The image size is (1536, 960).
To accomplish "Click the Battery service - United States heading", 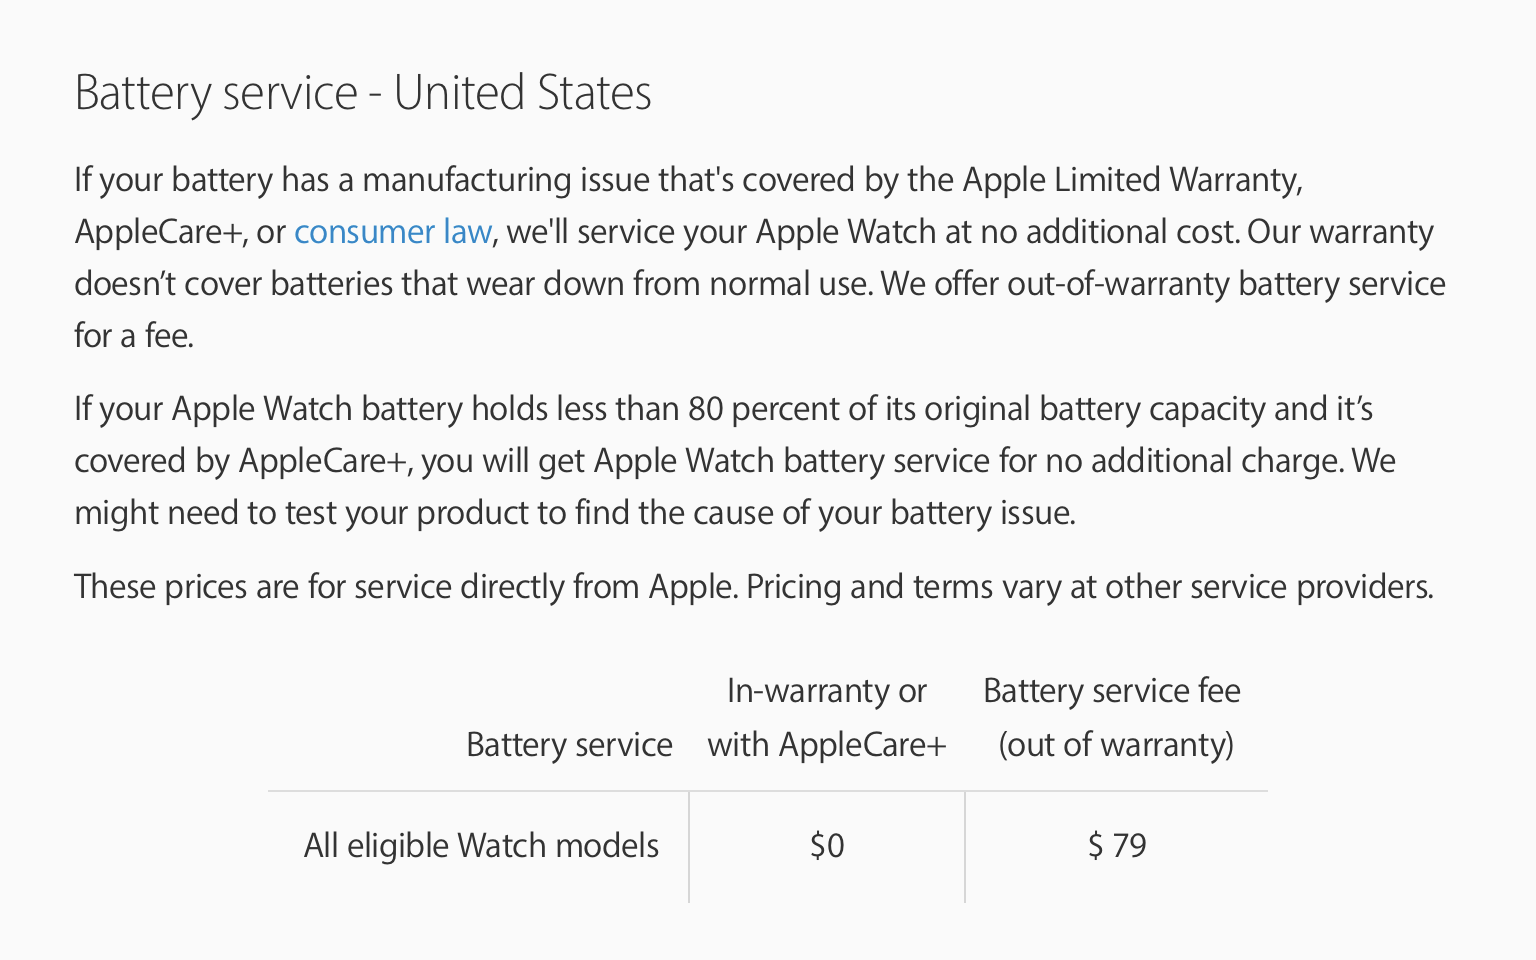I will [x=363, y=93].
